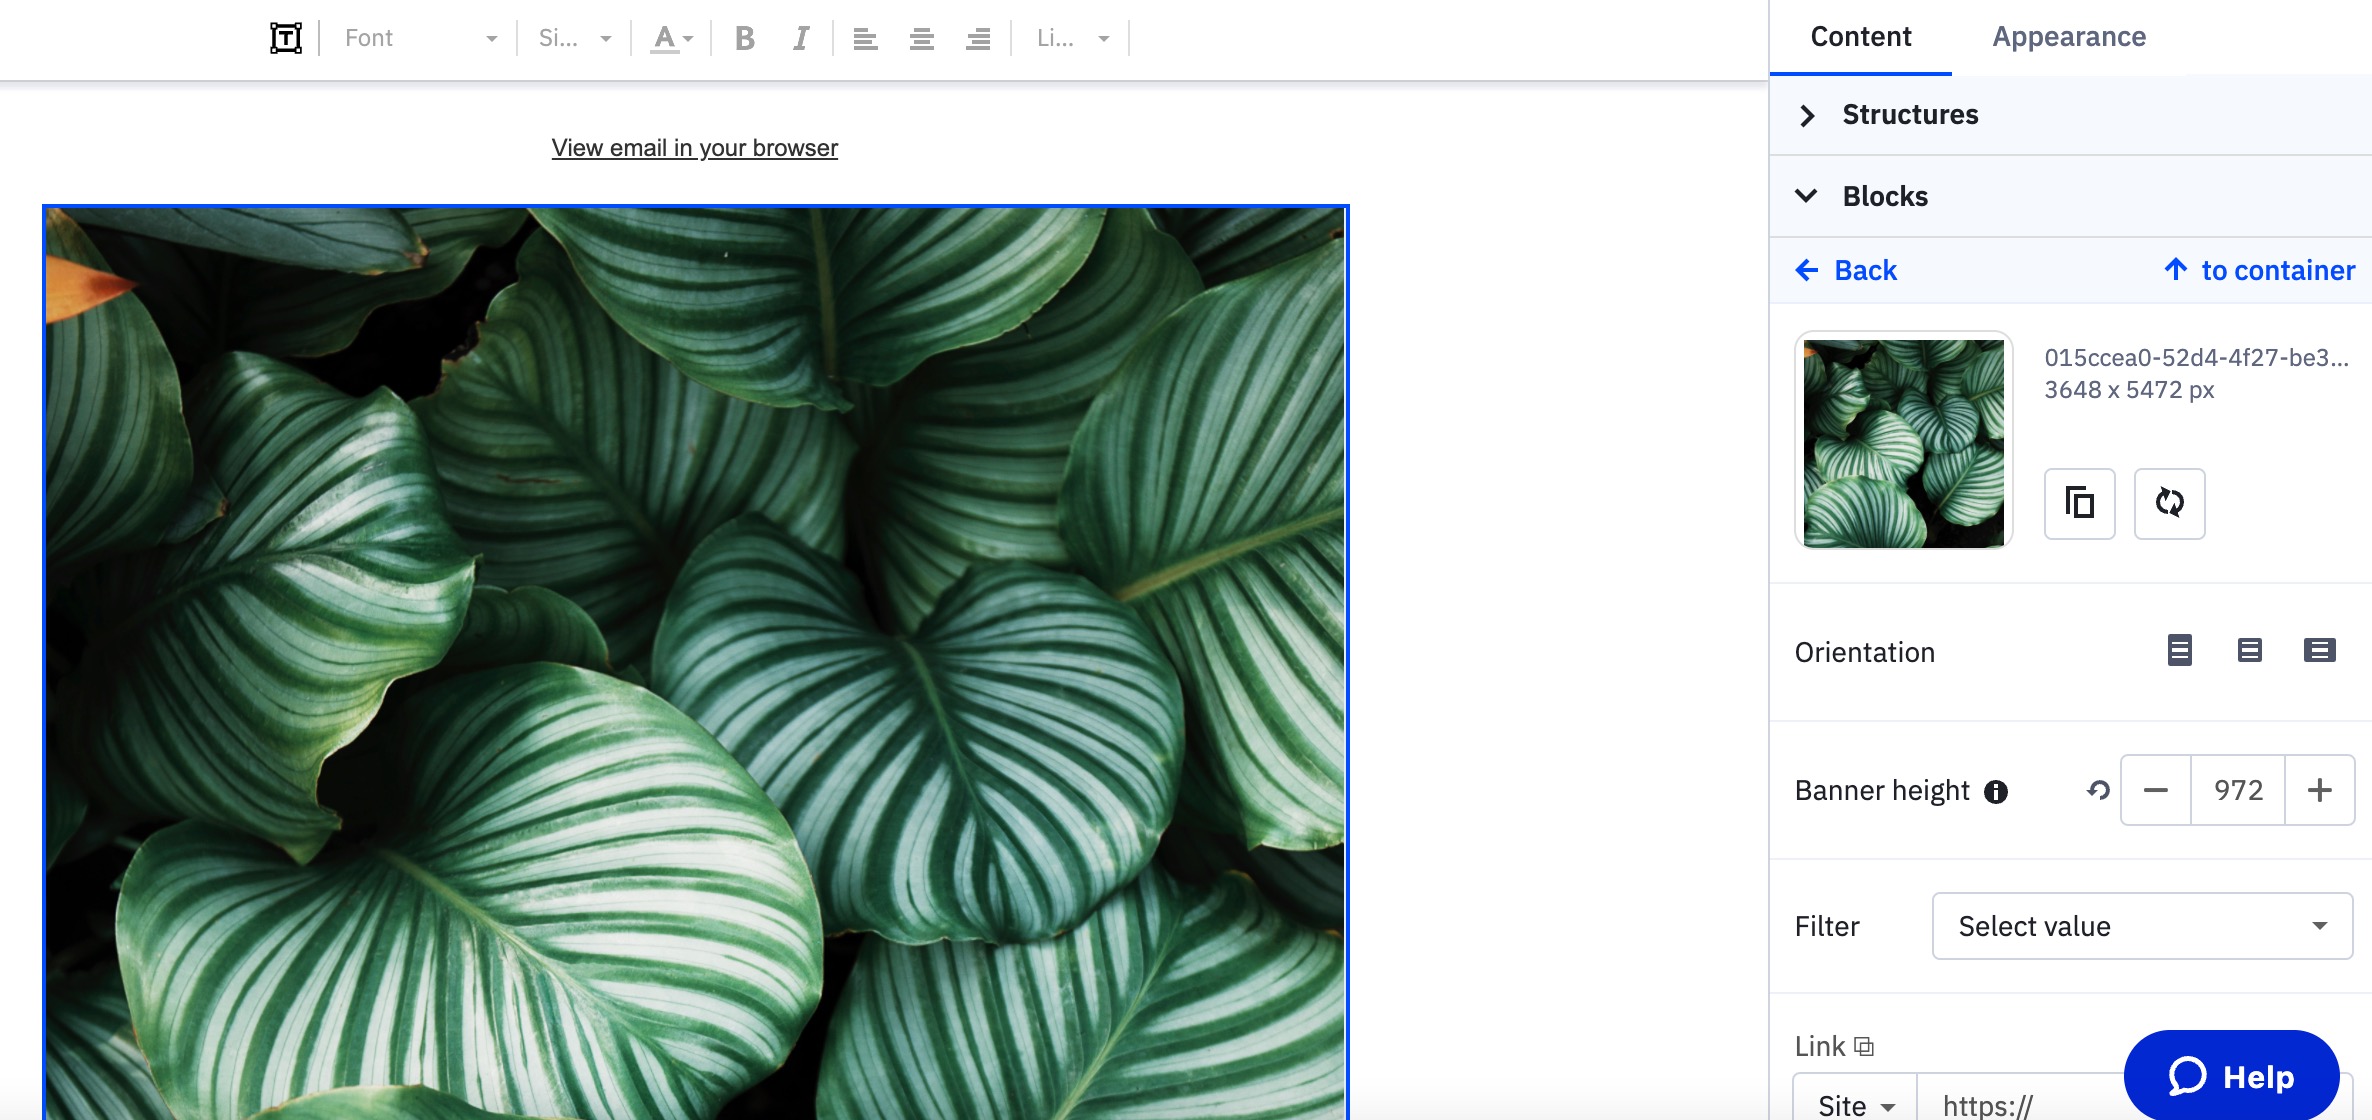2372x1120 pixels.
Task: Open the Banner height info tooltip
Action: [1996, 791]
